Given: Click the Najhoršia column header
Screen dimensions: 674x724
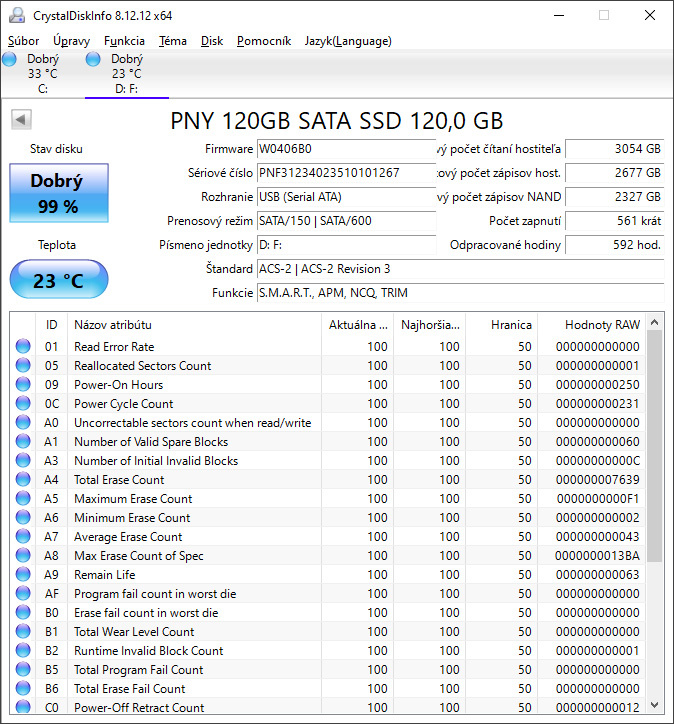Looking at the screenshot, I should (x=429, y=325).
